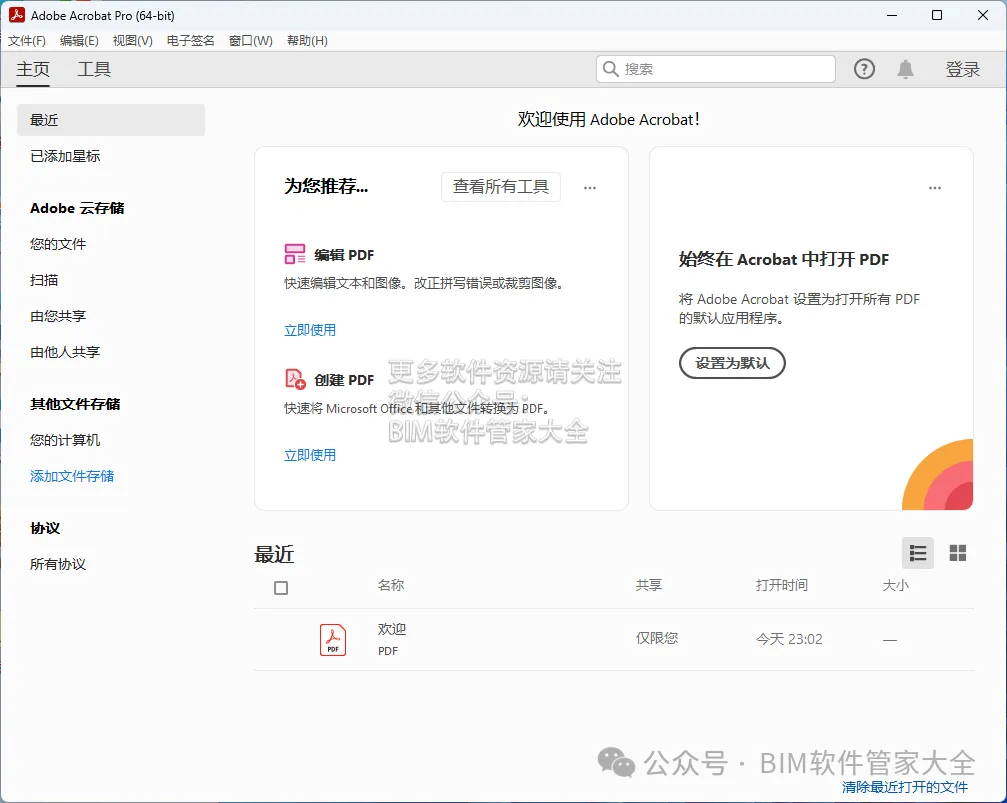This screenshot has height=803, width=1007.
Task: Switch to grid thumbnail view icon
Action: 958,553
